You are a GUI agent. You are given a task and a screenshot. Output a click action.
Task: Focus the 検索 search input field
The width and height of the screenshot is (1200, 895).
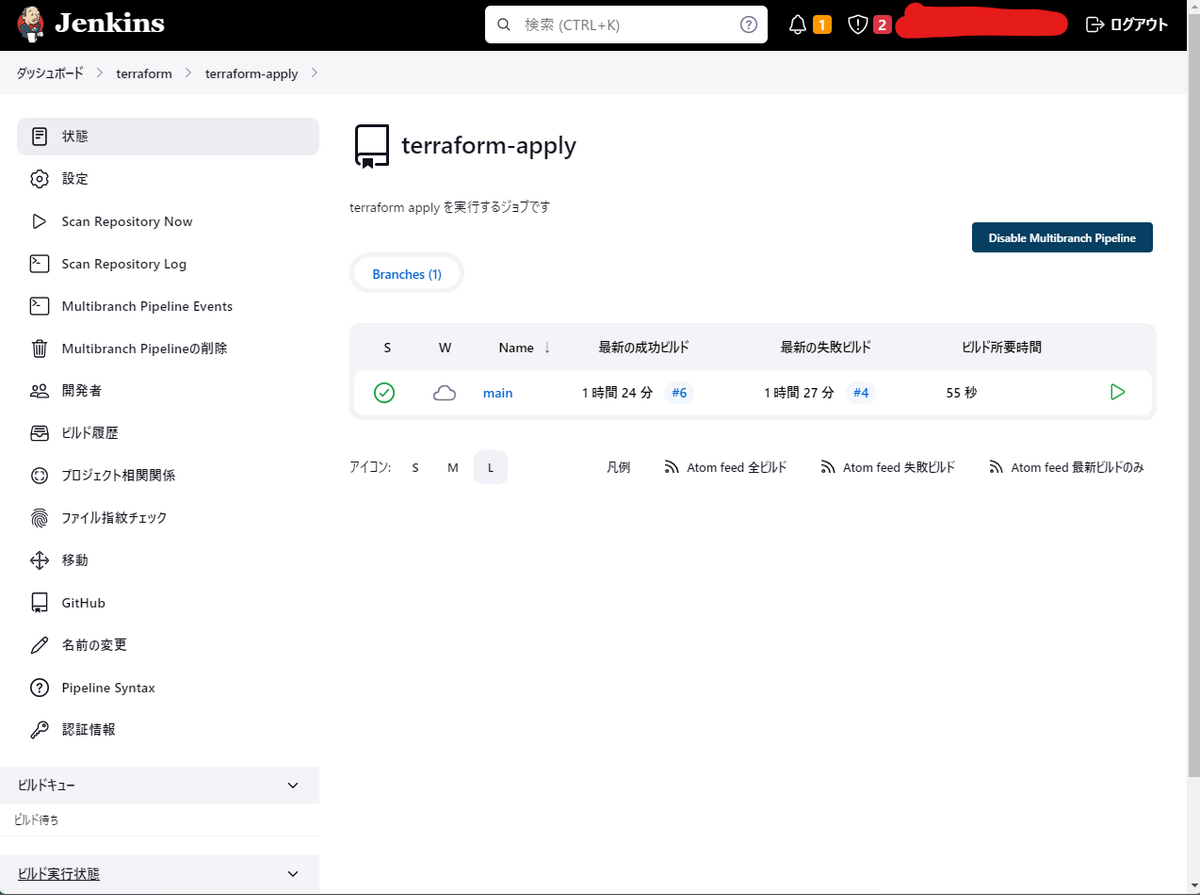coord(626,25)
